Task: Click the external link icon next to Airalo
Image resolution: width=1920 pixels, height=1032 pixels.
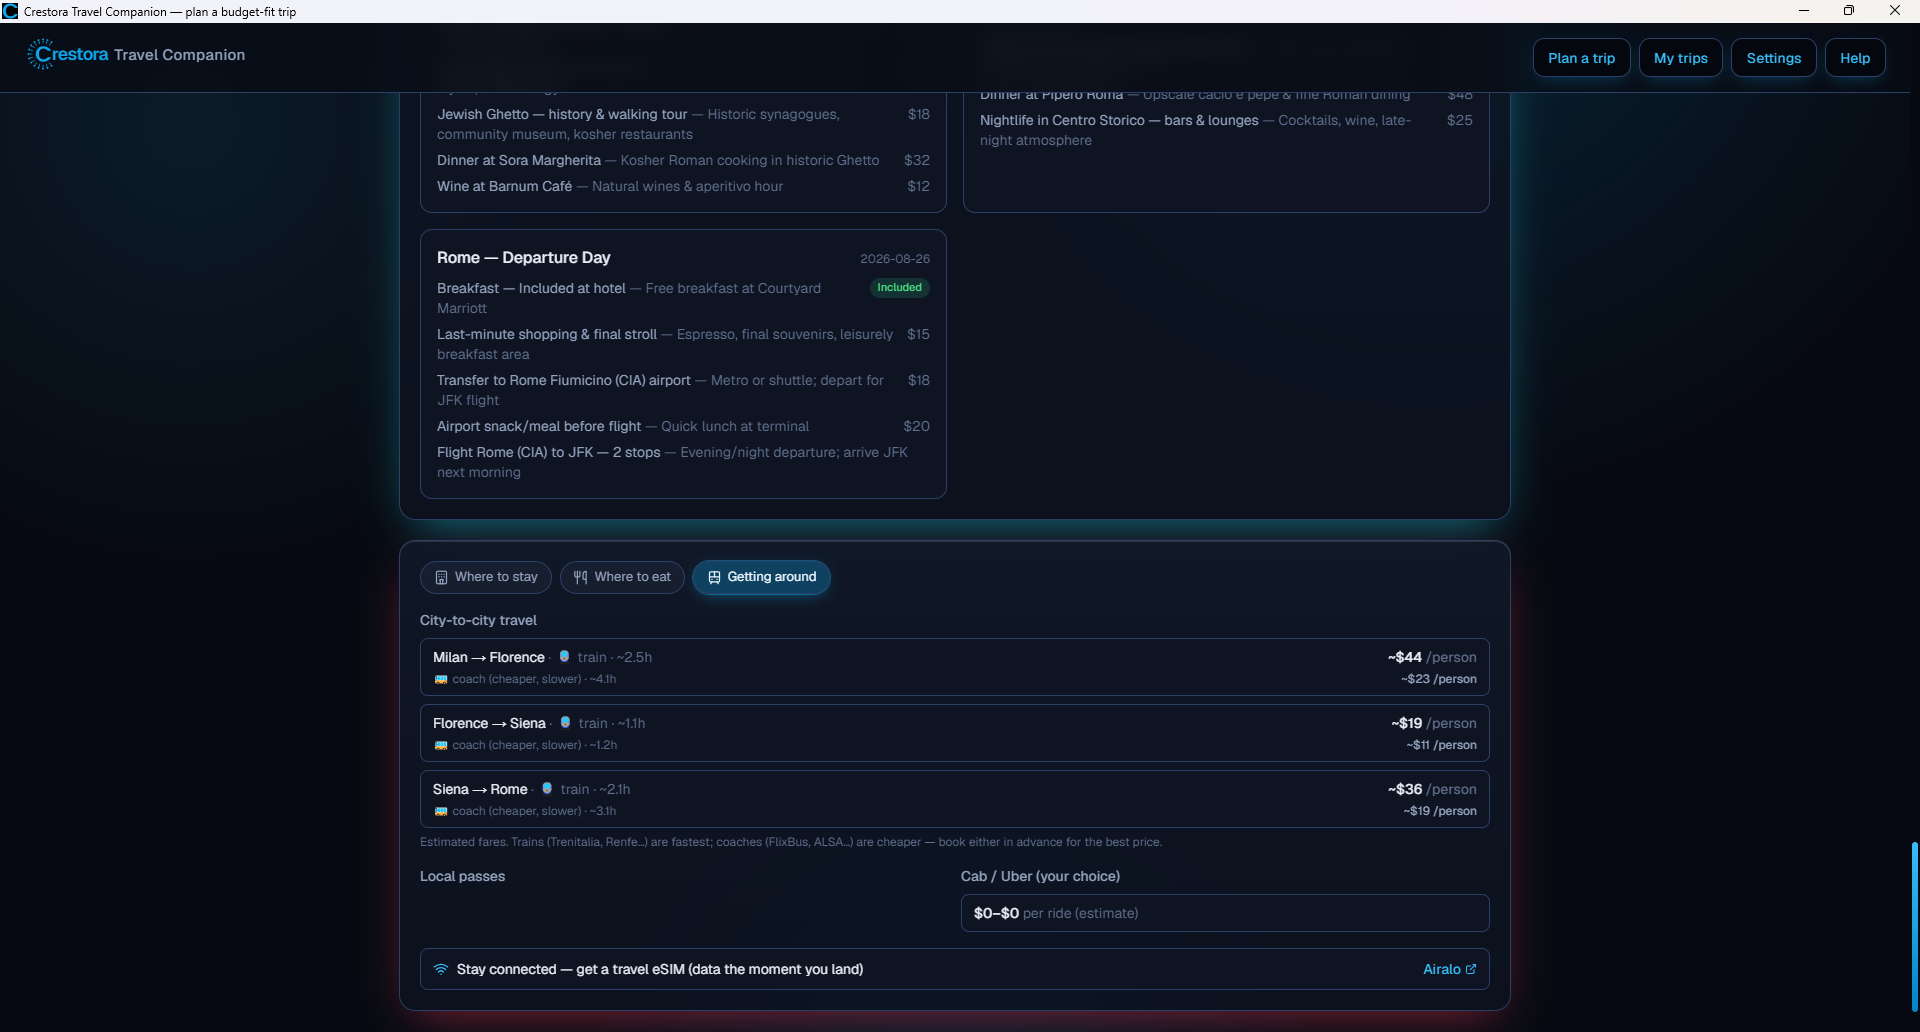Action: [x=1470, y=969]
